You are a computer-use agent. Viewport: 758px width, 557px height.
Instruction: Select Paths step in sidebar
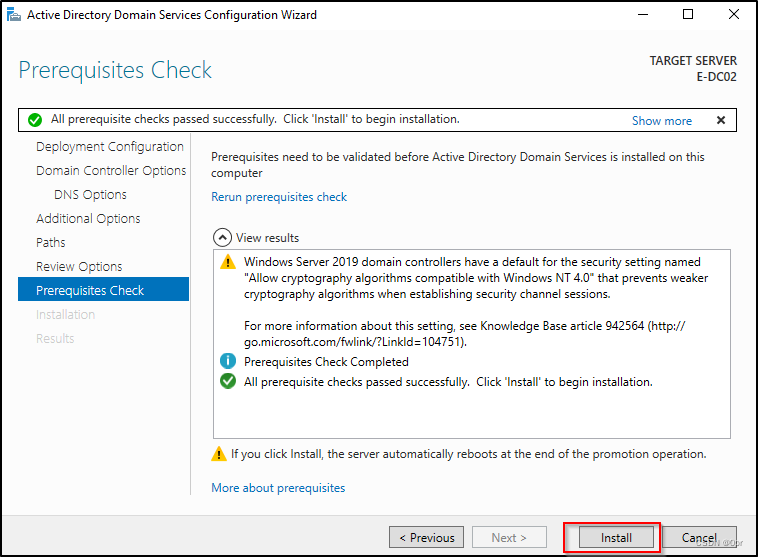[x=51, y=242]
